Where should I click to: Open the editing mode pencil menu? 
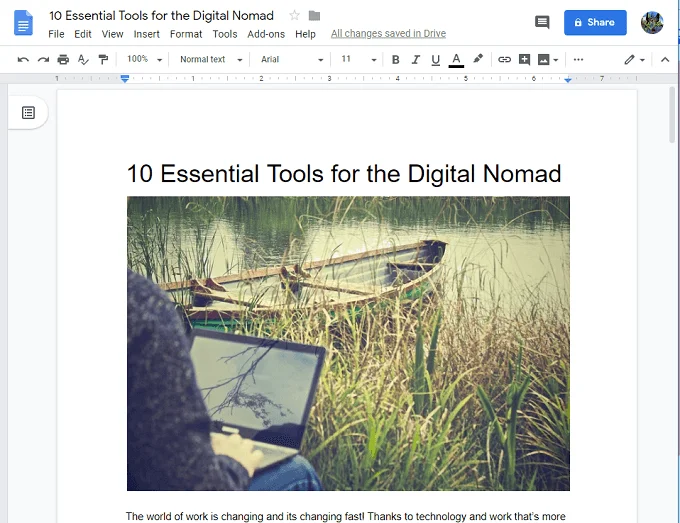634,59
